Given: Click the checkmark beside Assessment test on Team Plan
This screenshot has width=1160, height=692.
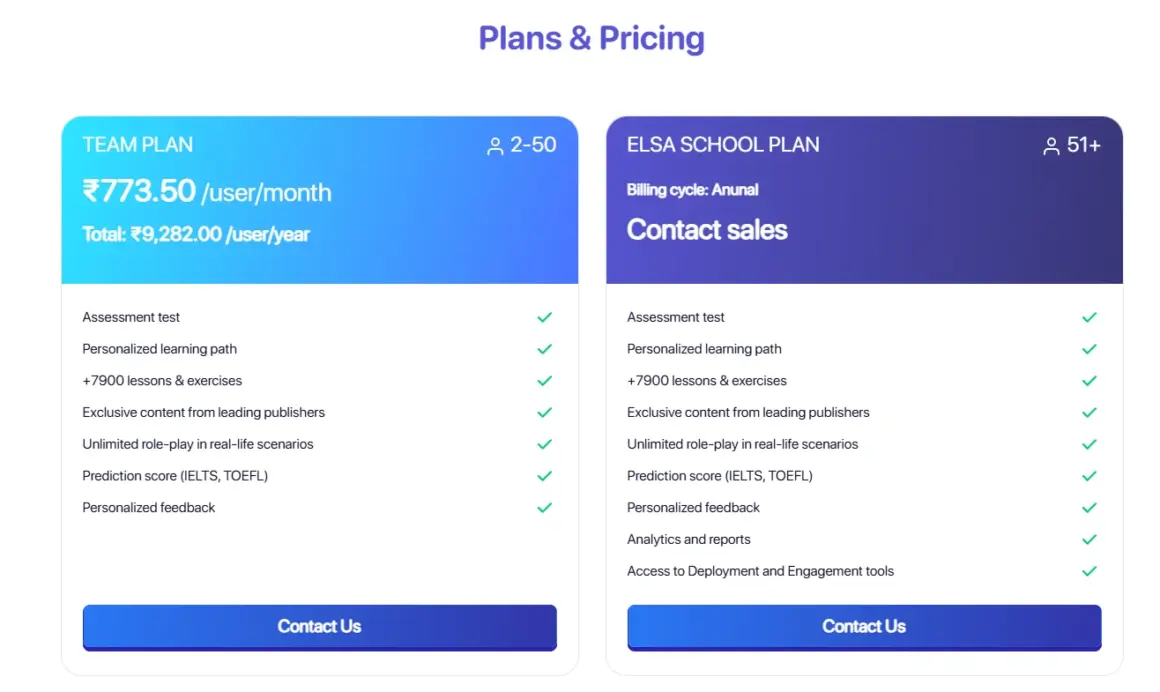Looking at the screenshot, I should click(x=545, y=317).
